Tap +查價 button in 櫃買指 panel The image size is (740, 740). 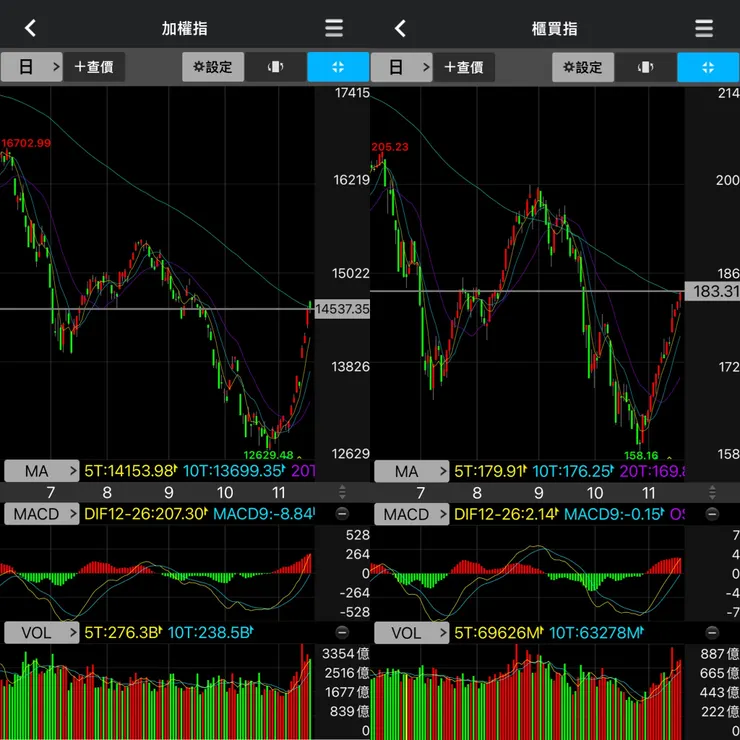coord(464,67)
